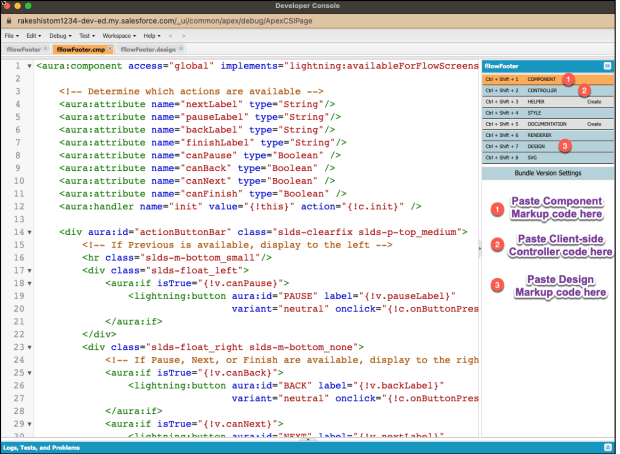
Task: Switch to the first flowFooter tab
Action: (24, 48)
